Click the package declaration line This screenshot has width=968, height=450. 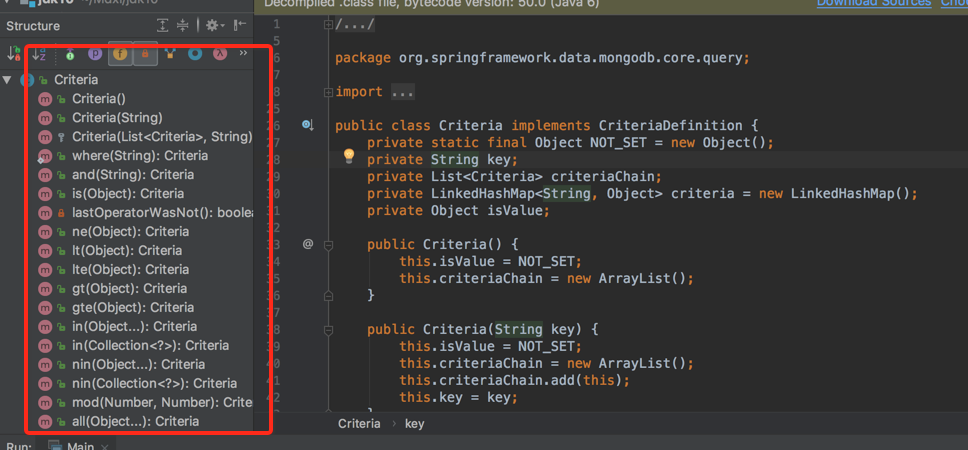click(542, 58)
